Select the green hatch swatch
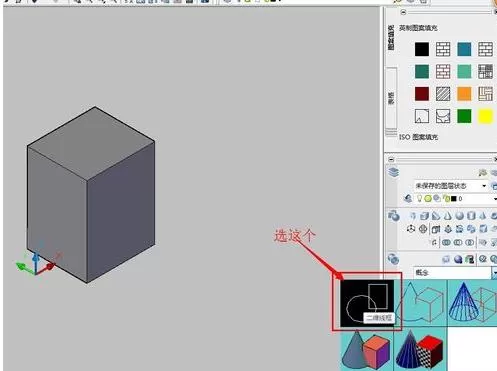Image resolution: width=497 pixels, height=371 pixels. coord(464,116)
